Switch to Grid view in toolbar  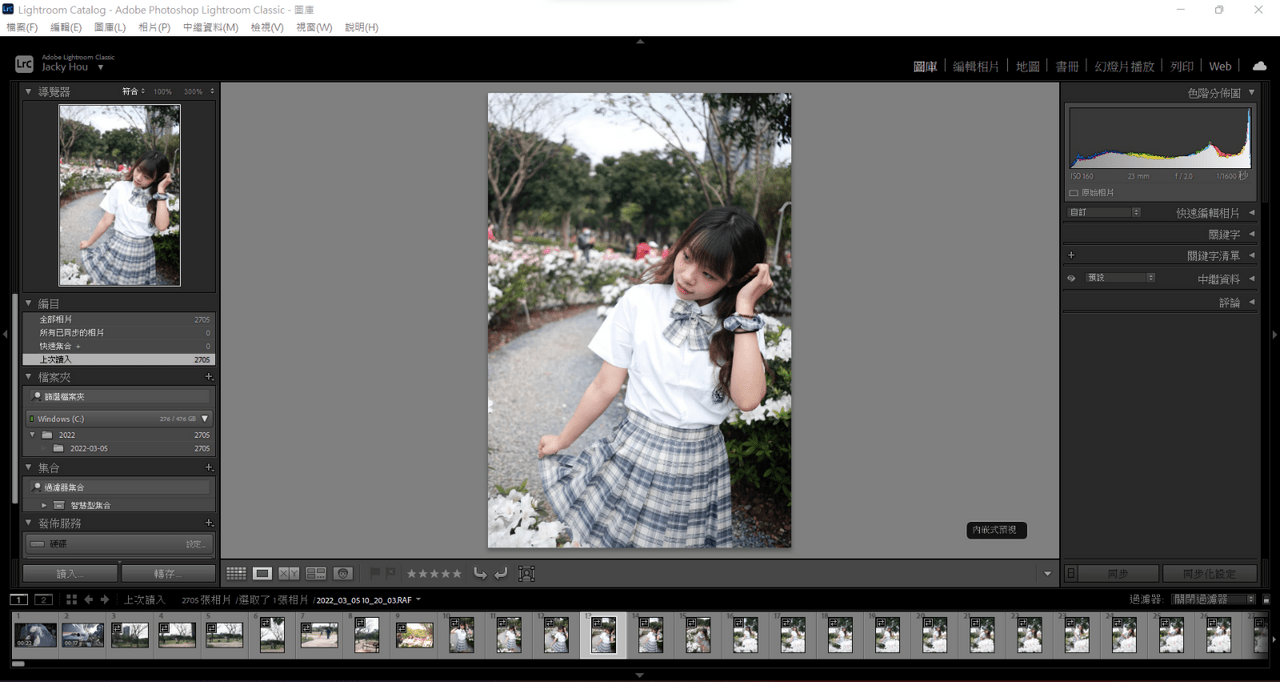[x=237, y=573]
